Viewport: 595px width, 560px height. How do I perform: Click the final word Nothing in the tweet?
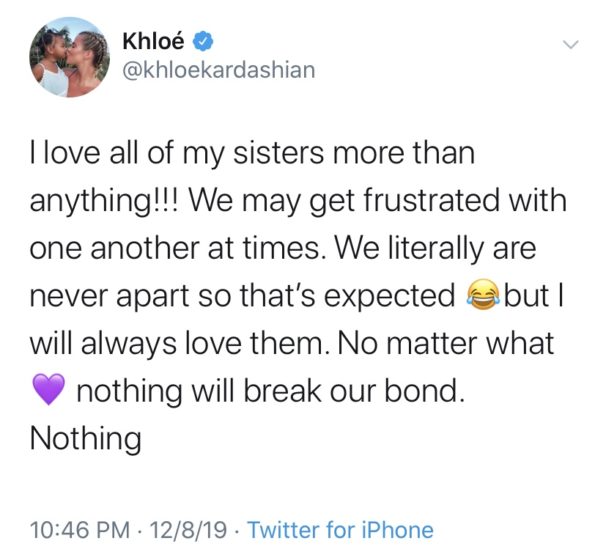pyautogui.click(x=86, y=438)
